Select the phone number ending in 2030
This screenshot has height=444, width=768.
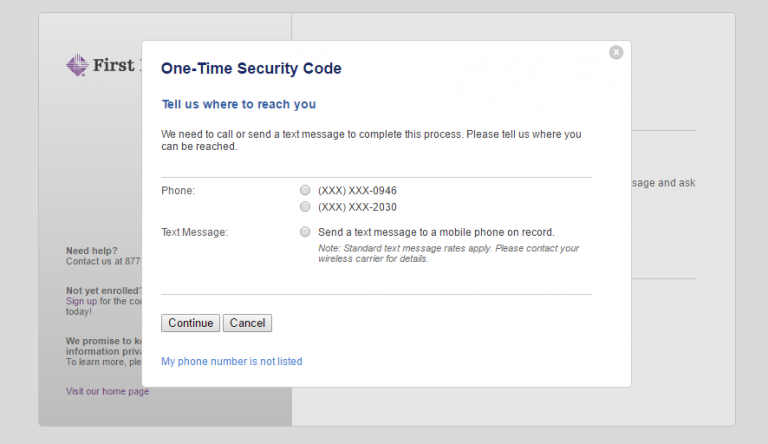coord(305,207)
